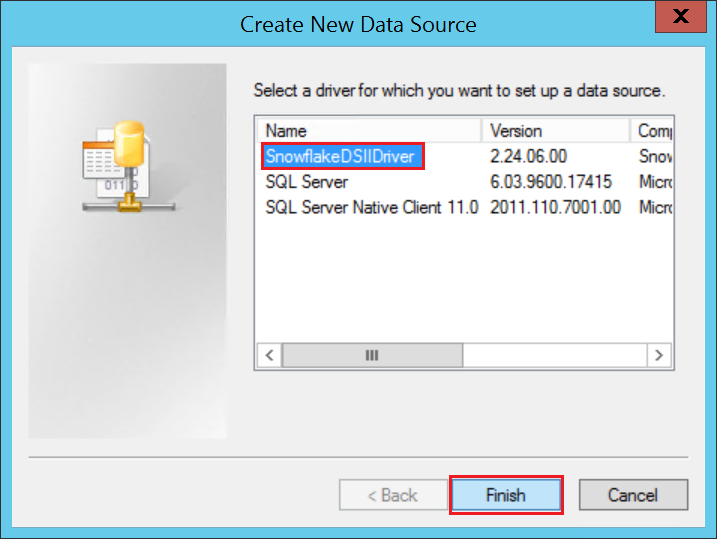Click version 6.03.9600.17415 cell
The image size is (717, 539).
(550, 182)
